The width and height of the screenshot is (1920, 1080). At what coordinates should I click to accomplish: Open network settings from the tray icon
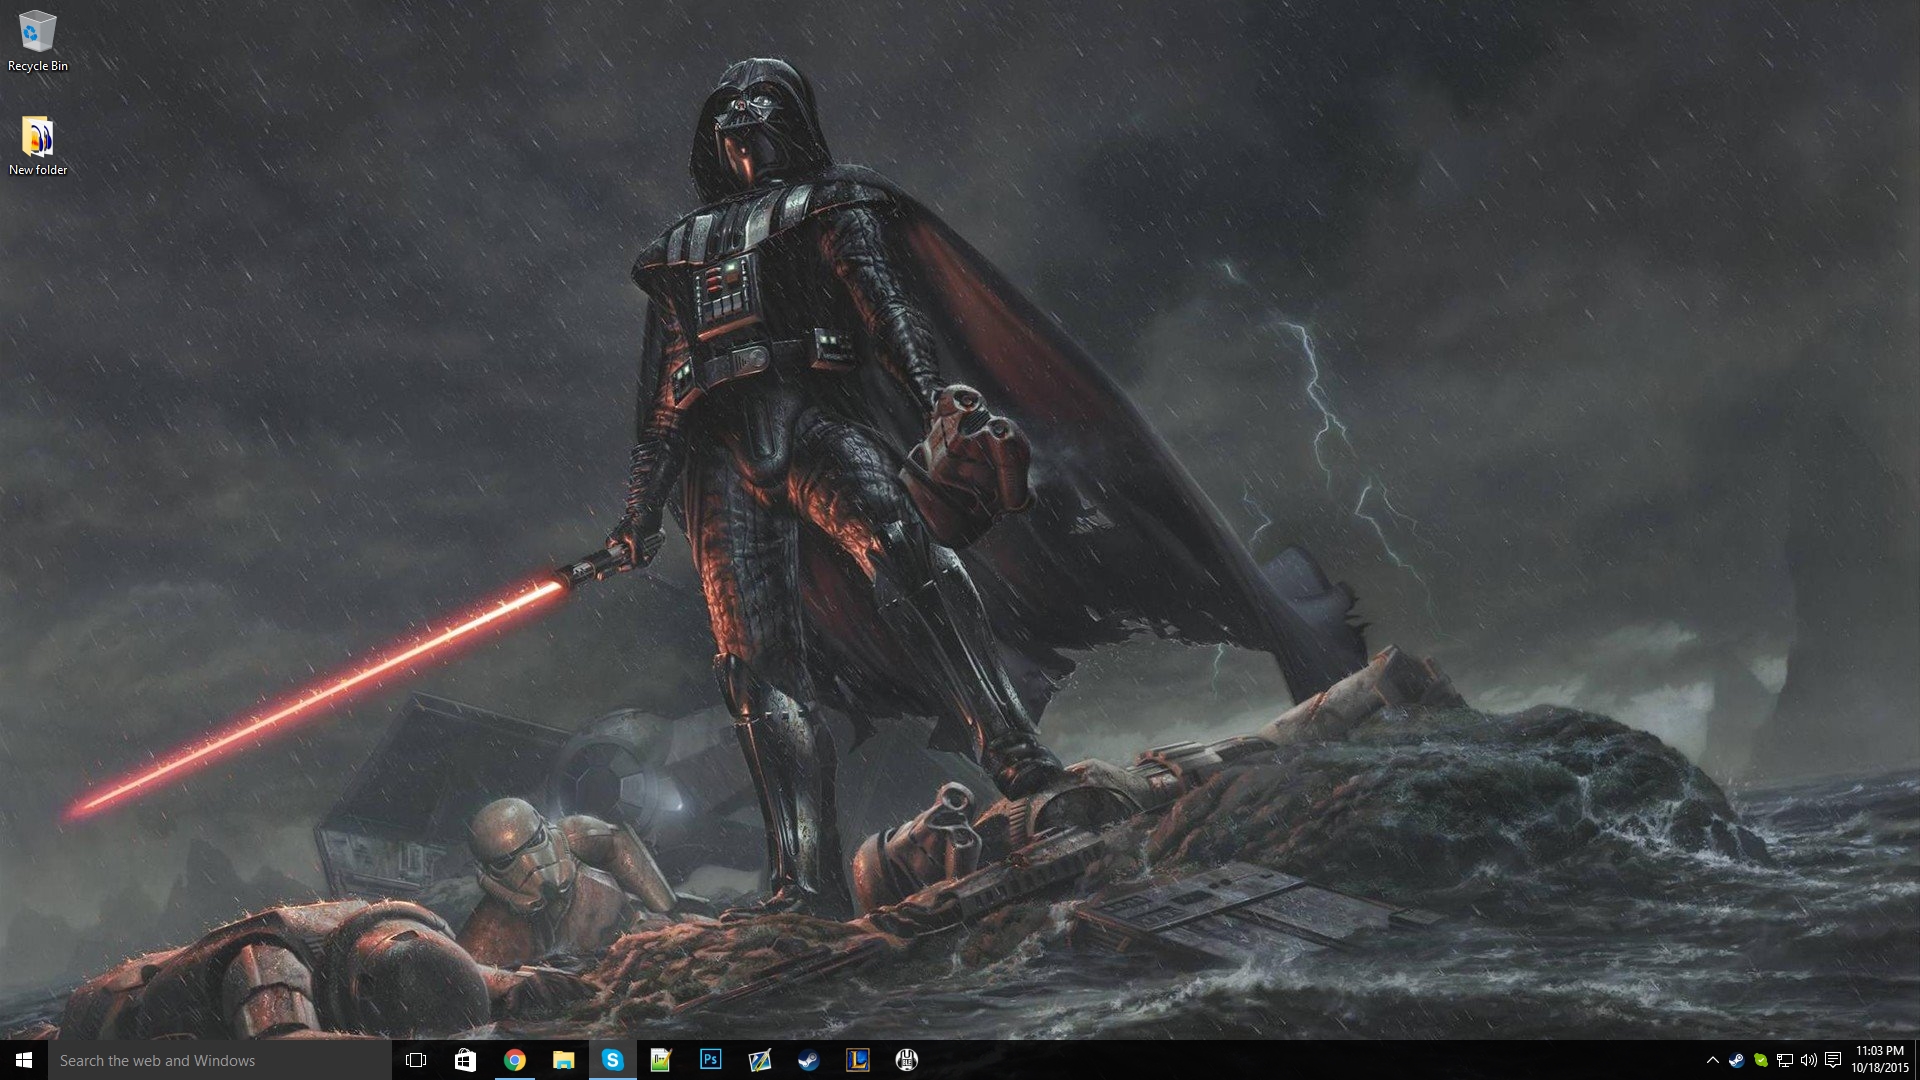click(1785, 1061)
